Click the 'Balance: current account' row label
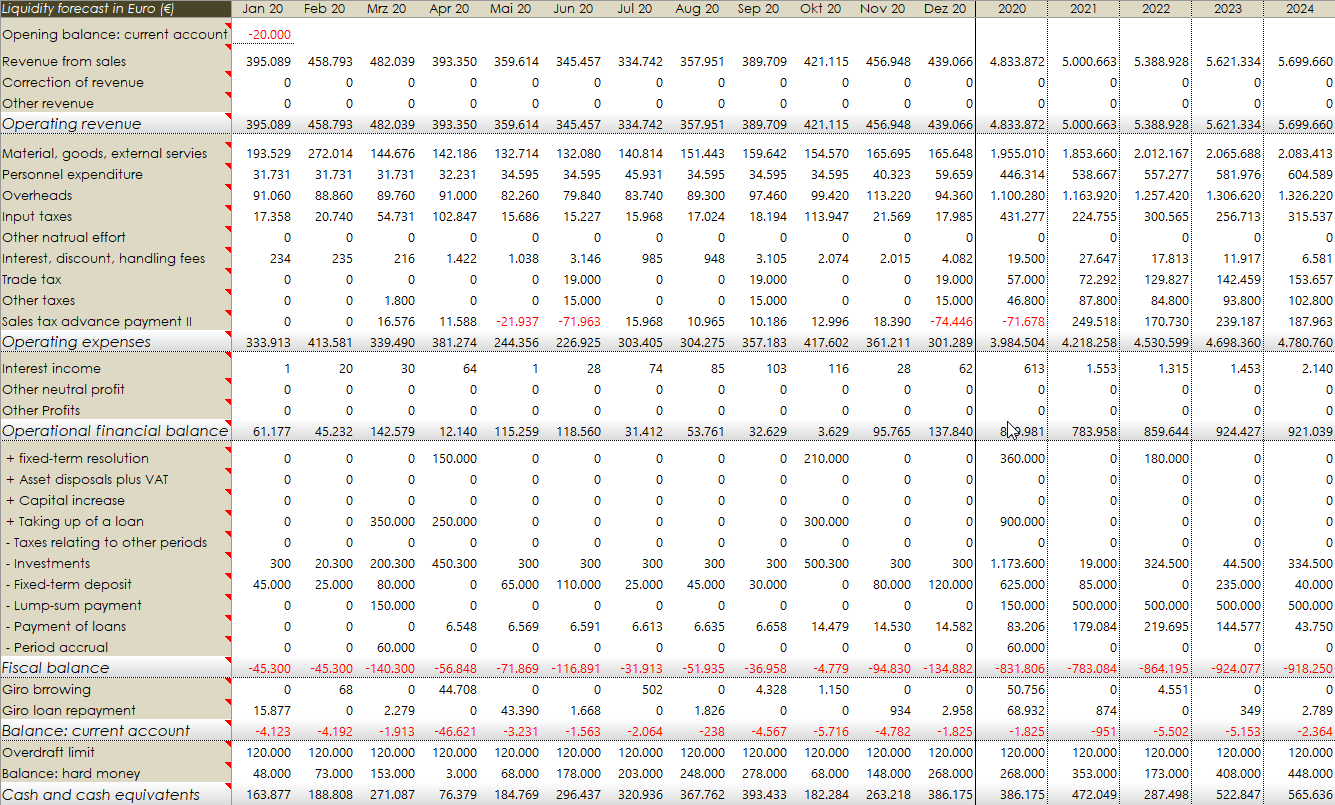Viewport: 1335px width, 805px height. [x=96, y=731]
